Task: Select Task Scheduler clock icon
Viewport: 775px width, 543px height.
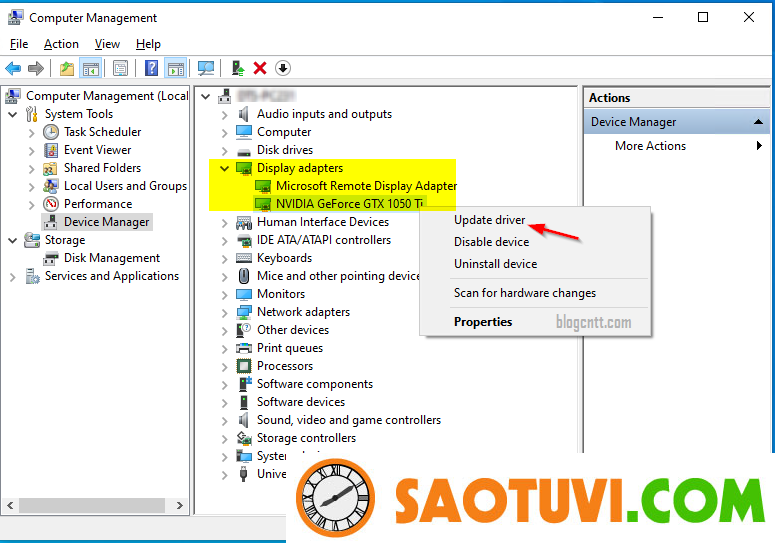Action: point(51,132)
